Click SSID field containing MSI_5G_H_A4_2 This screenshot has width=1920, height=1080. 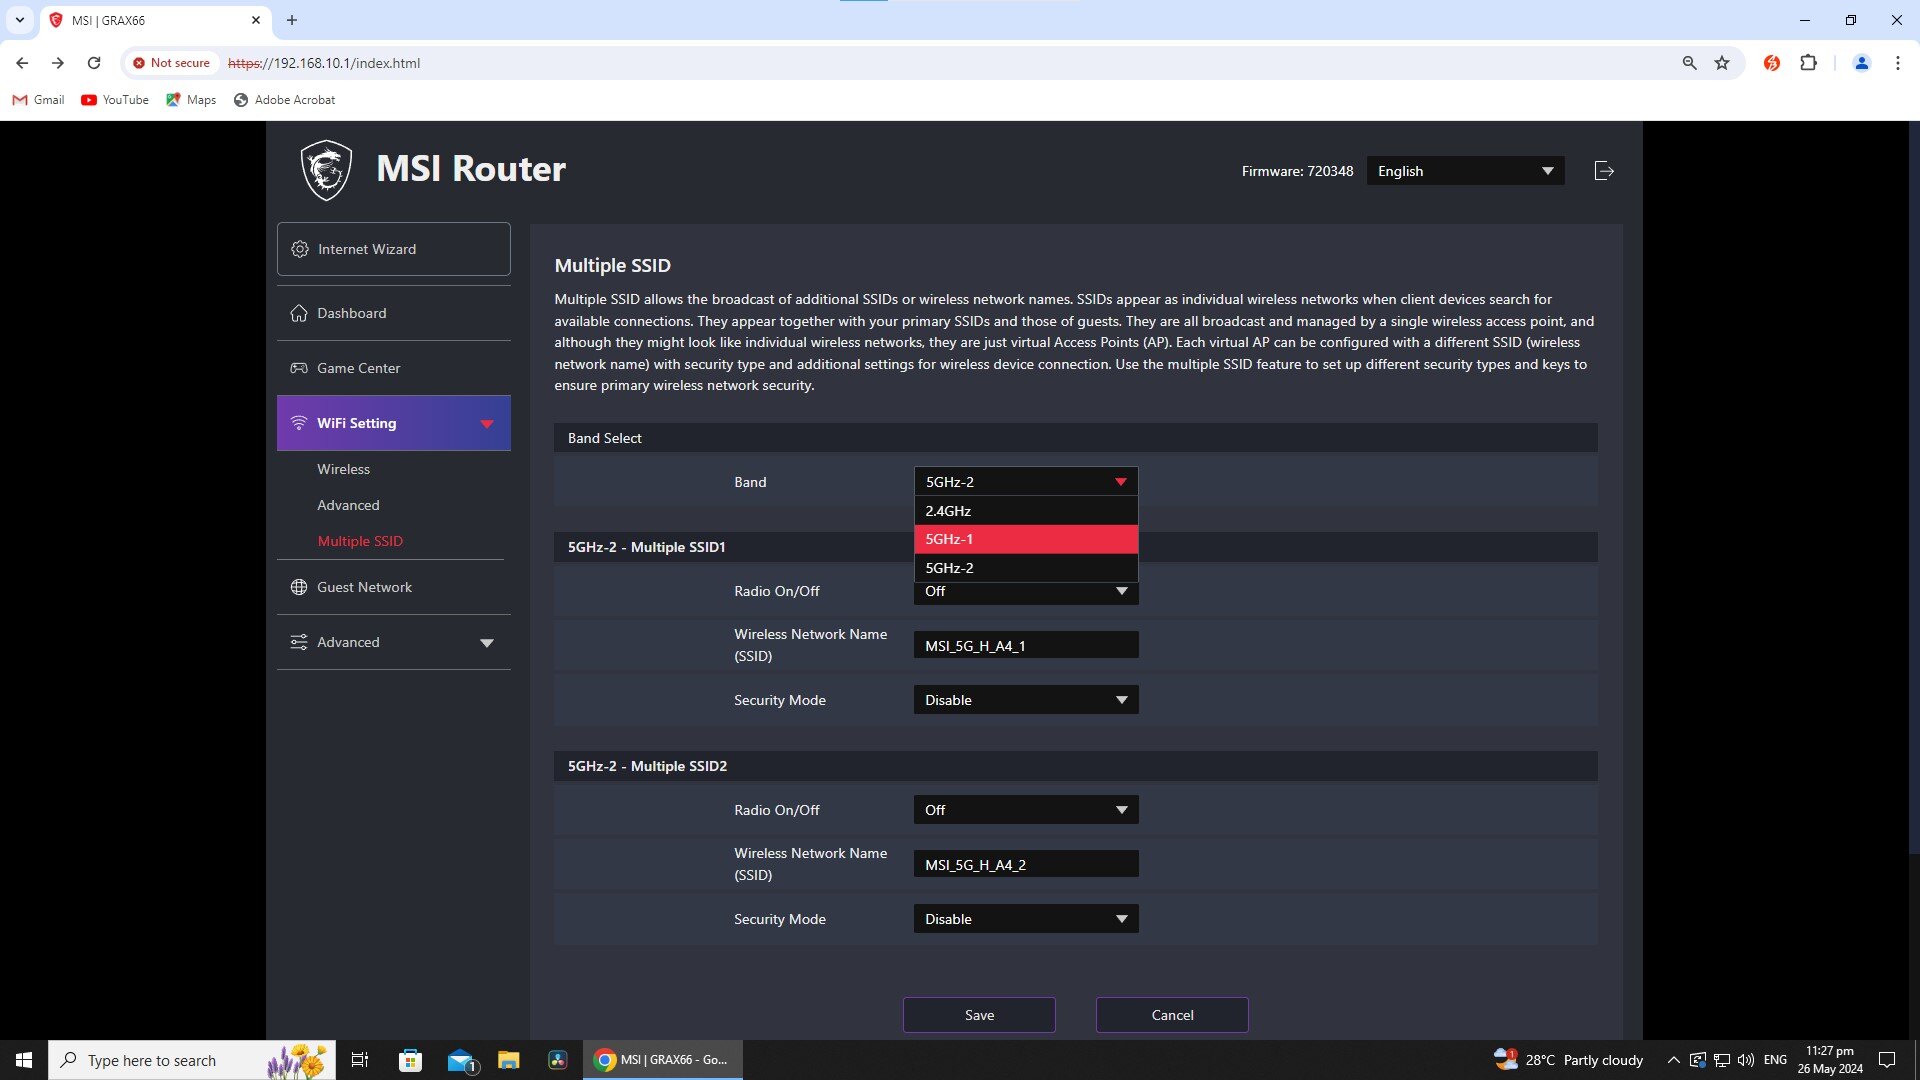point(1025,865)
